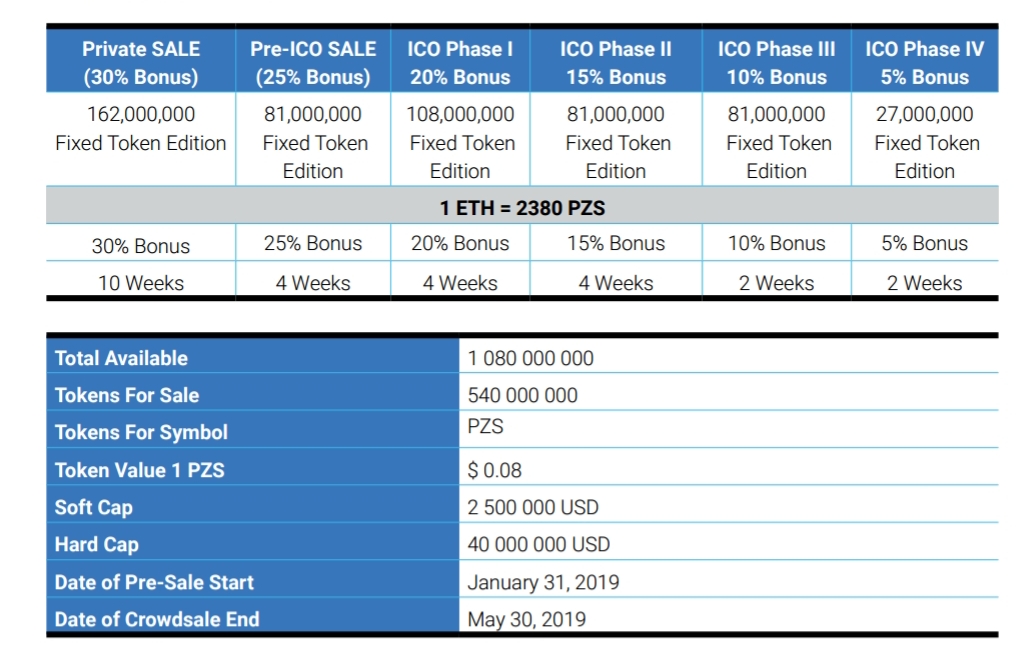Click the 27,000,000 Fixed Token cell

[x=925, y=142]
